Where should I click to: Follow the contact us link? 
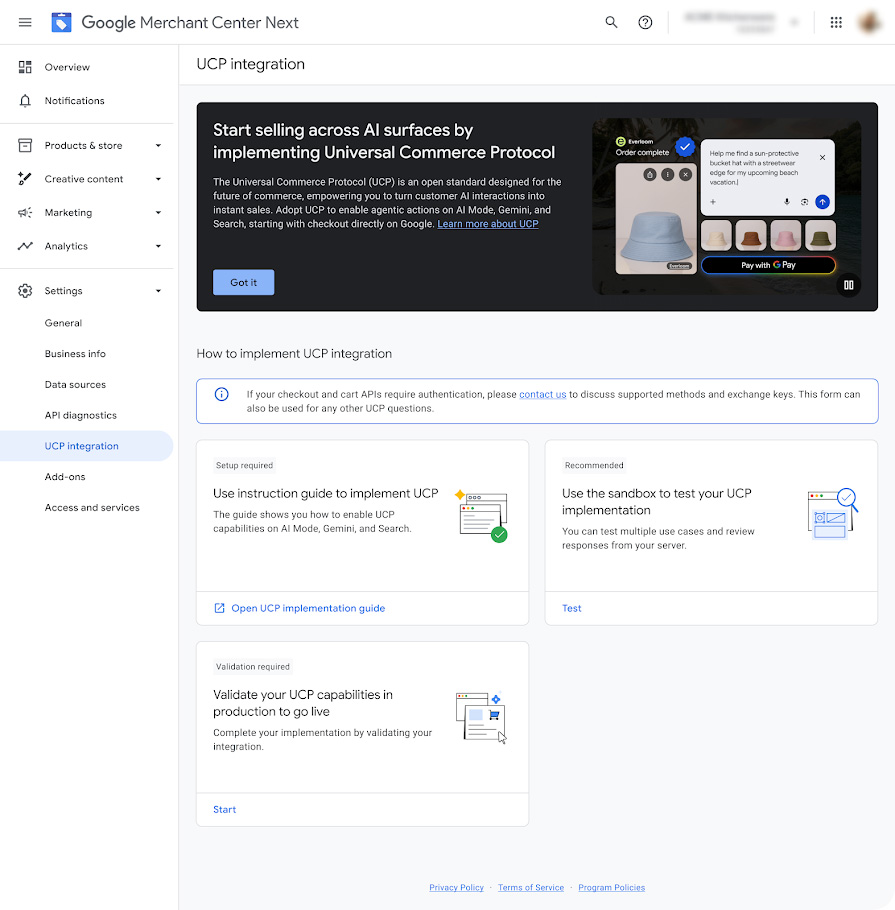pyautogui.click(x=543, y=395)
